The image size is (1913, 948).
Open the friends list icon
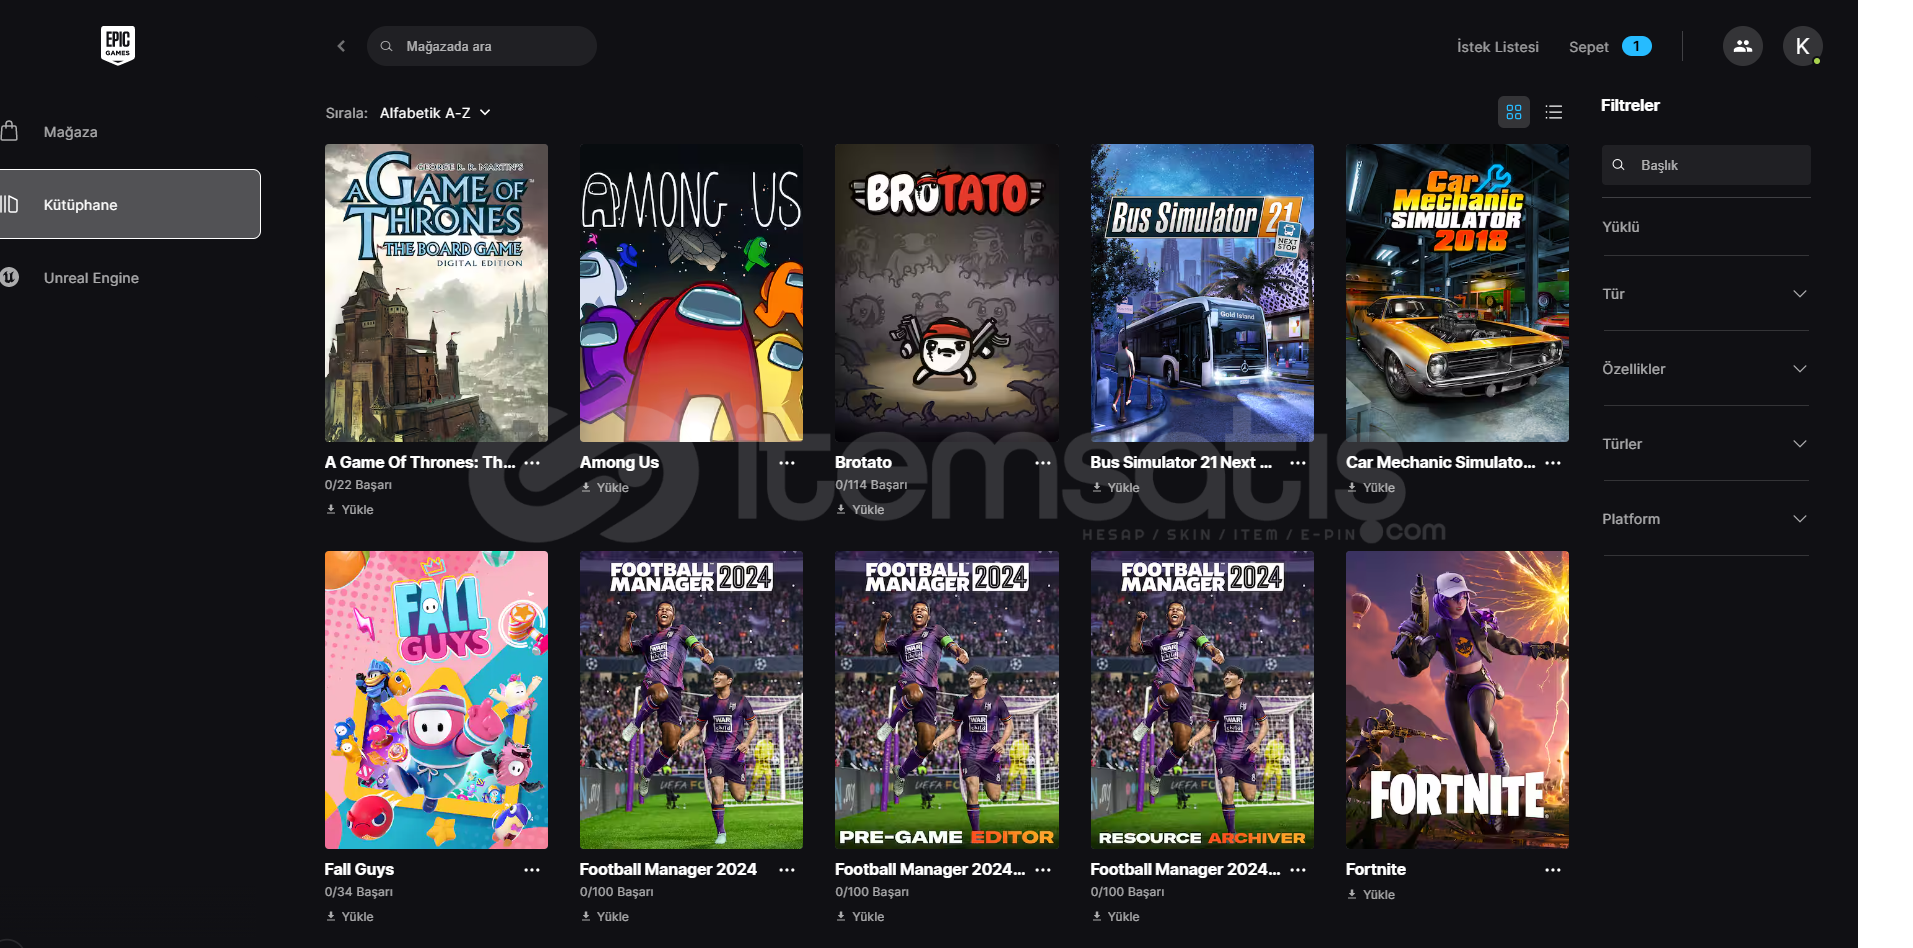coord(1742,46)
